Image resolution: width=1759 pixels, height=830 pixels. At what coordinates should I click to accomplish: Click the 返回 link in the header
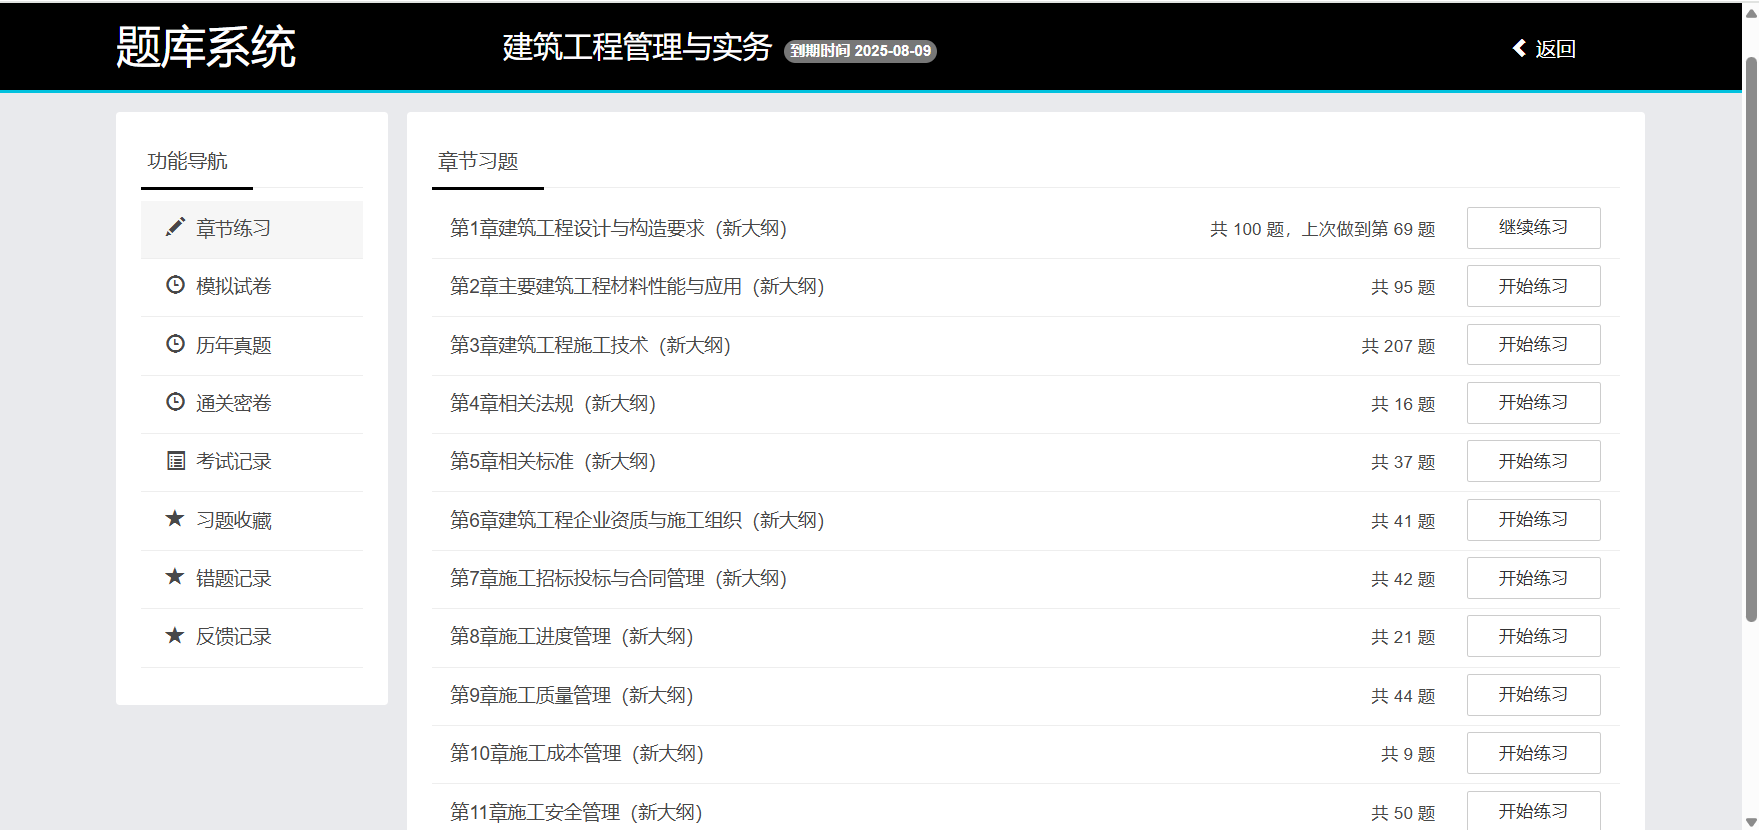tap(1544, 49)
